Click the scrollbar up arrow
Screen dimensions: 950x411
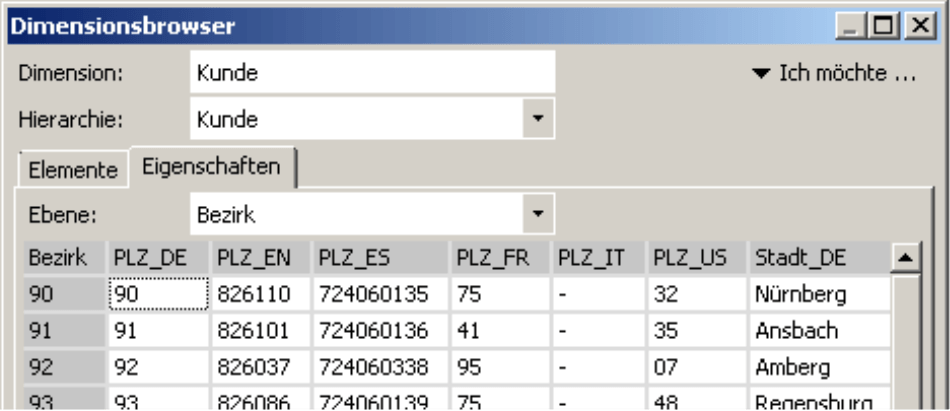(x=906, y=258)
